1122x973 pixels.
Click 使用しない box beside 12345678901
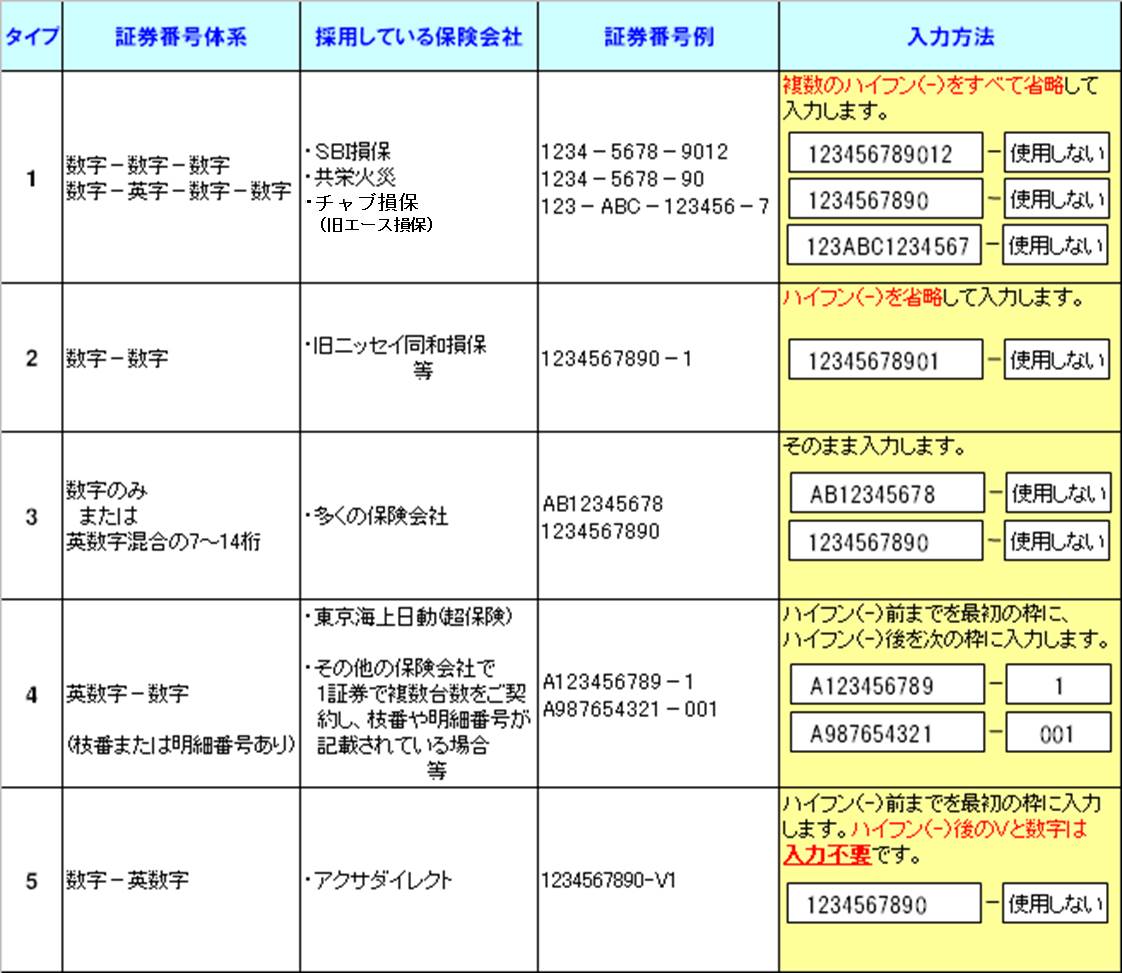(x=1057, y=361)
